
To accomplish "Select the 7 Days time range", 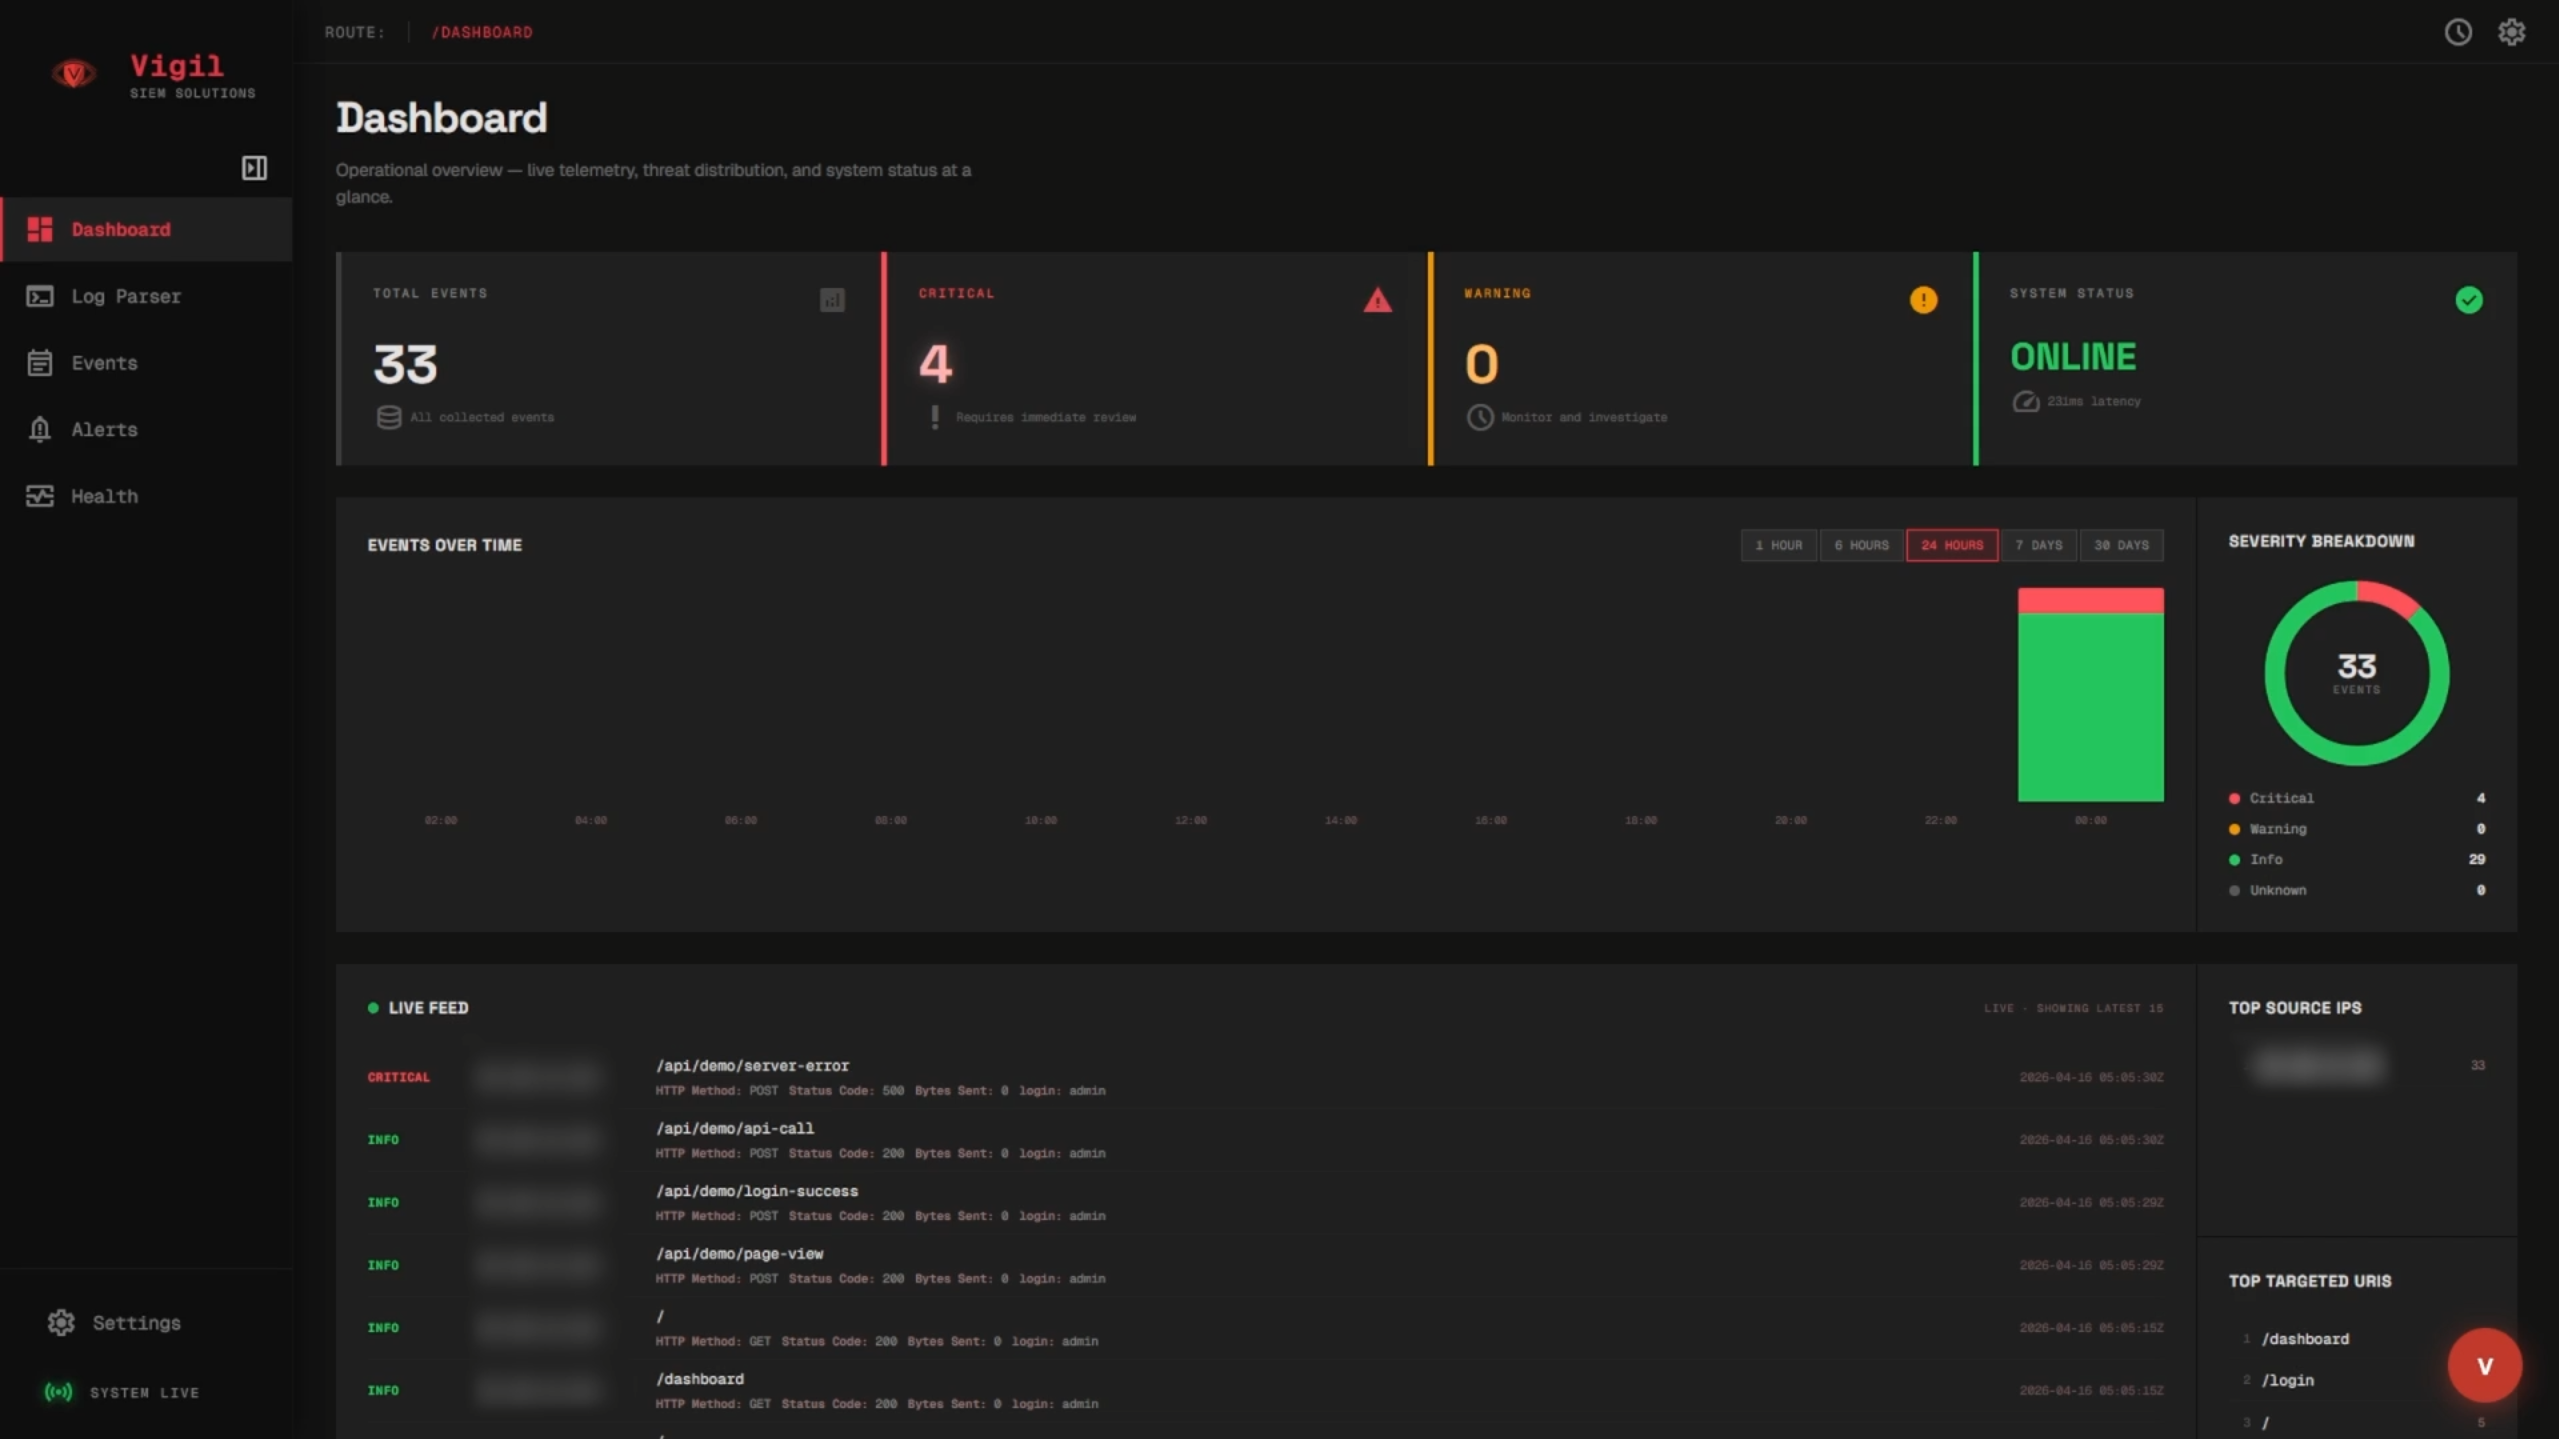I will click(2038, 545).
